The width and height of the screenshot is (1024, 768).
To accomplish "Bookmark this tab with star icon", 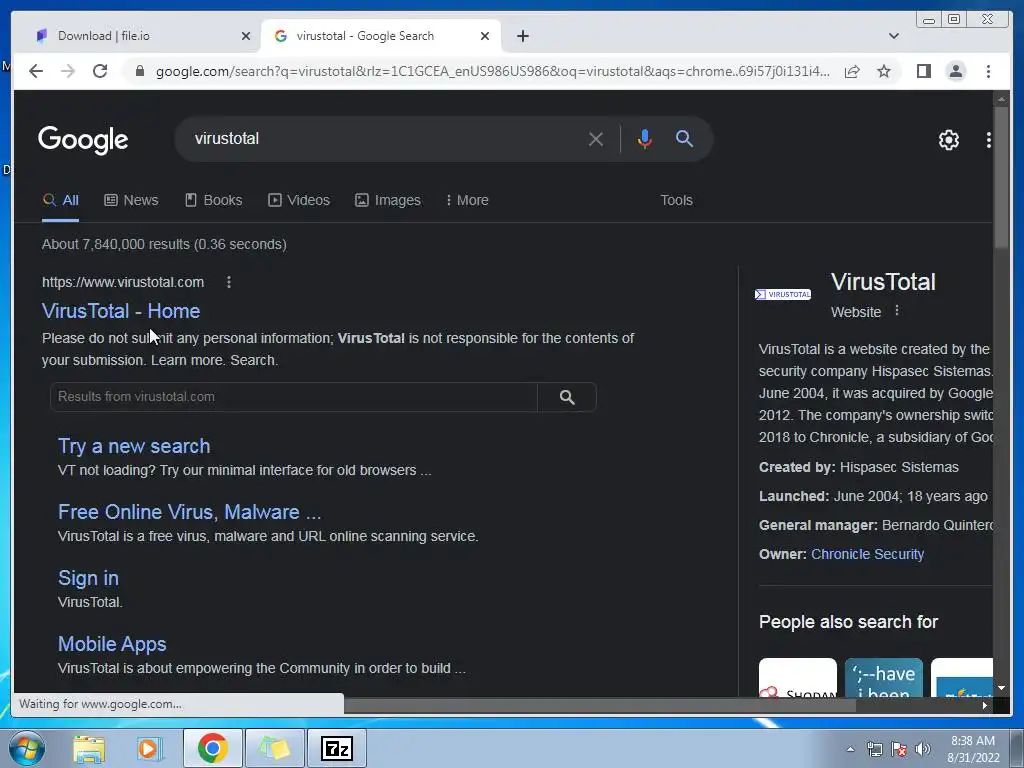I will pos(884,71).
